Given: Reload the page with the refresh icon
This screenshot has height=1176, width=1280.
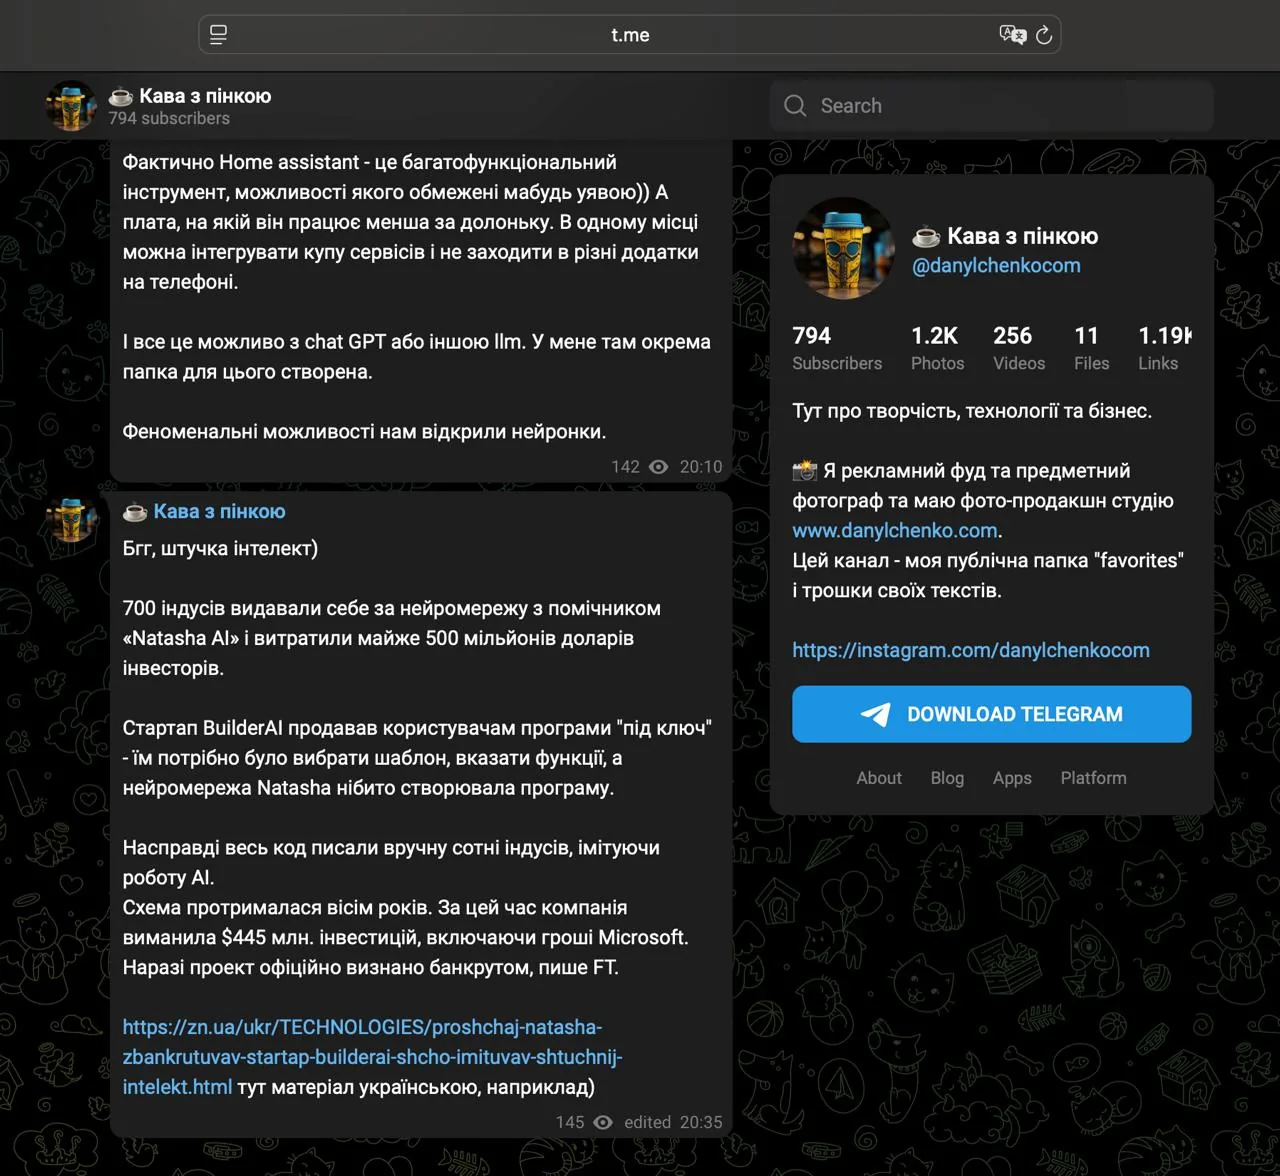Looking at the screenshot, I should click(1044, 35).
